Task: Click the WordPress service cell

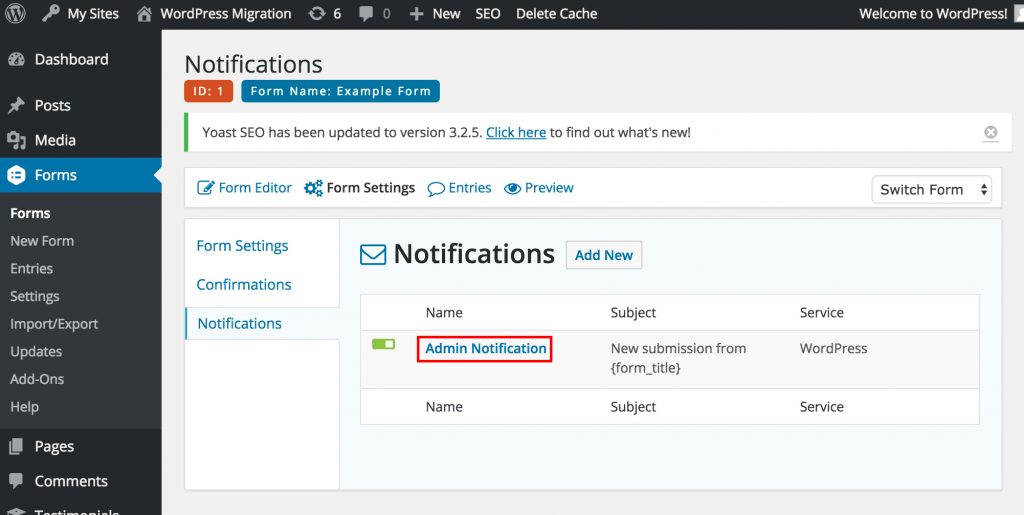Action: 833,349
